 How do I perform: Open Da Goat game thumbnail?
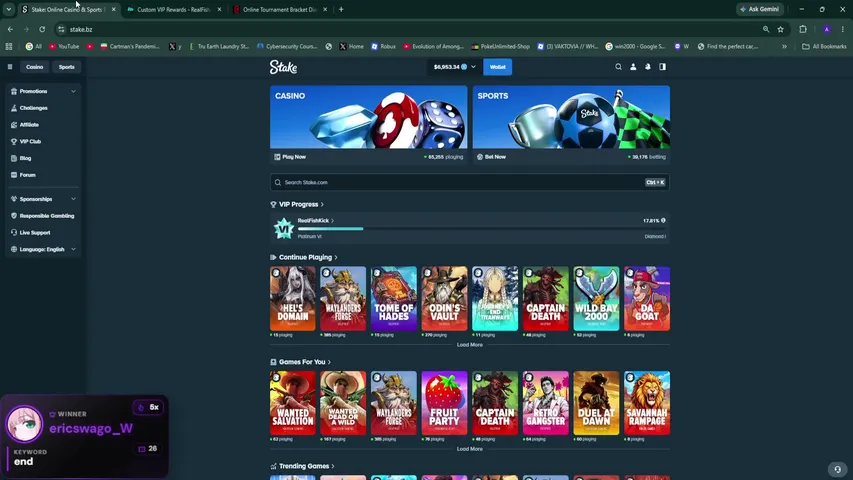(x=647, y=298)
